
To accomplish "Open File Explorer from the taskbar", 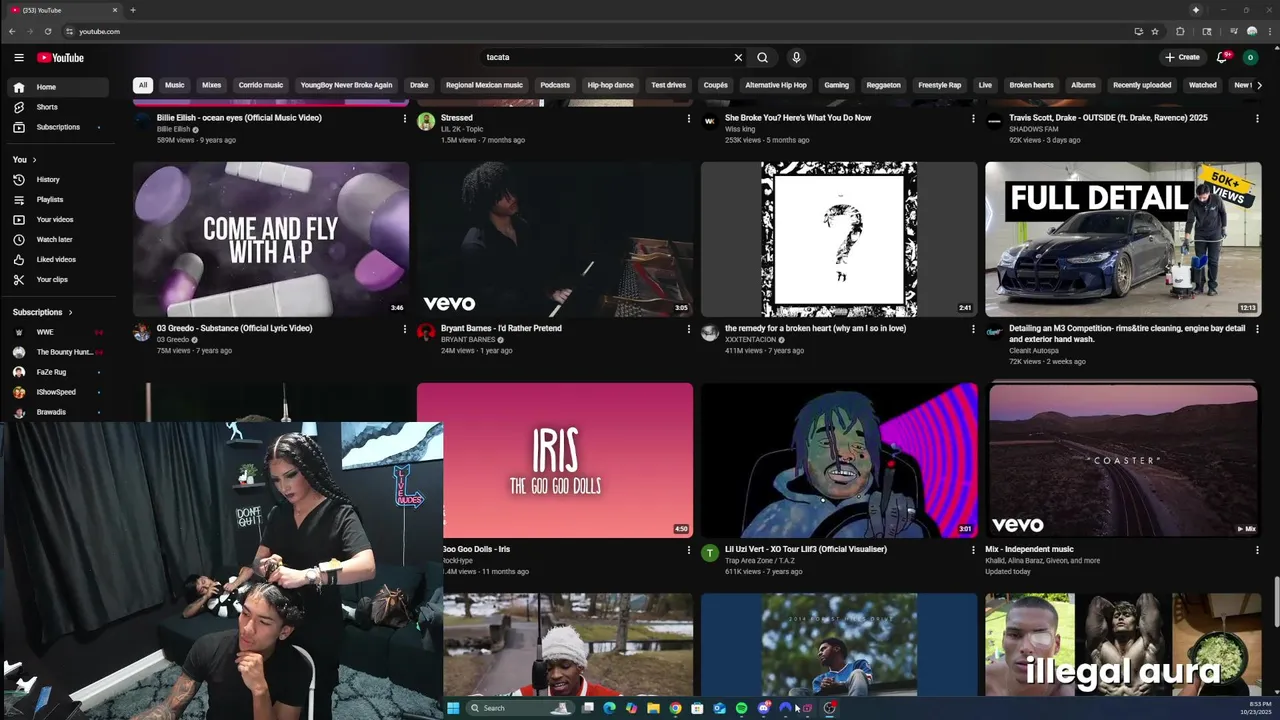I will 653,708.
